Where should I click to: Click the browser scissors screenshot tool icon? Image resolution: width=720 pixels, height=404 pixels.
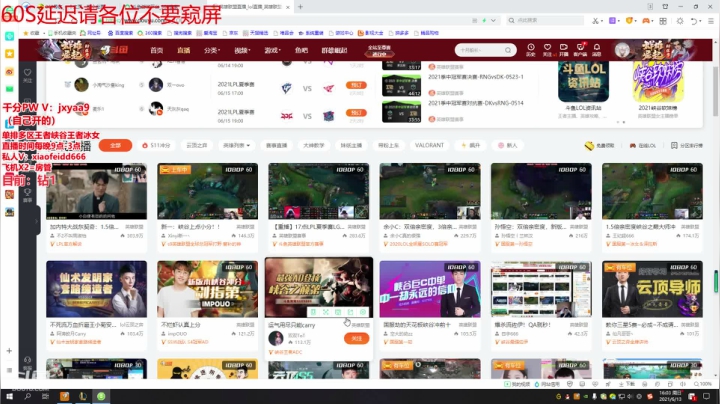click(595, 21)
